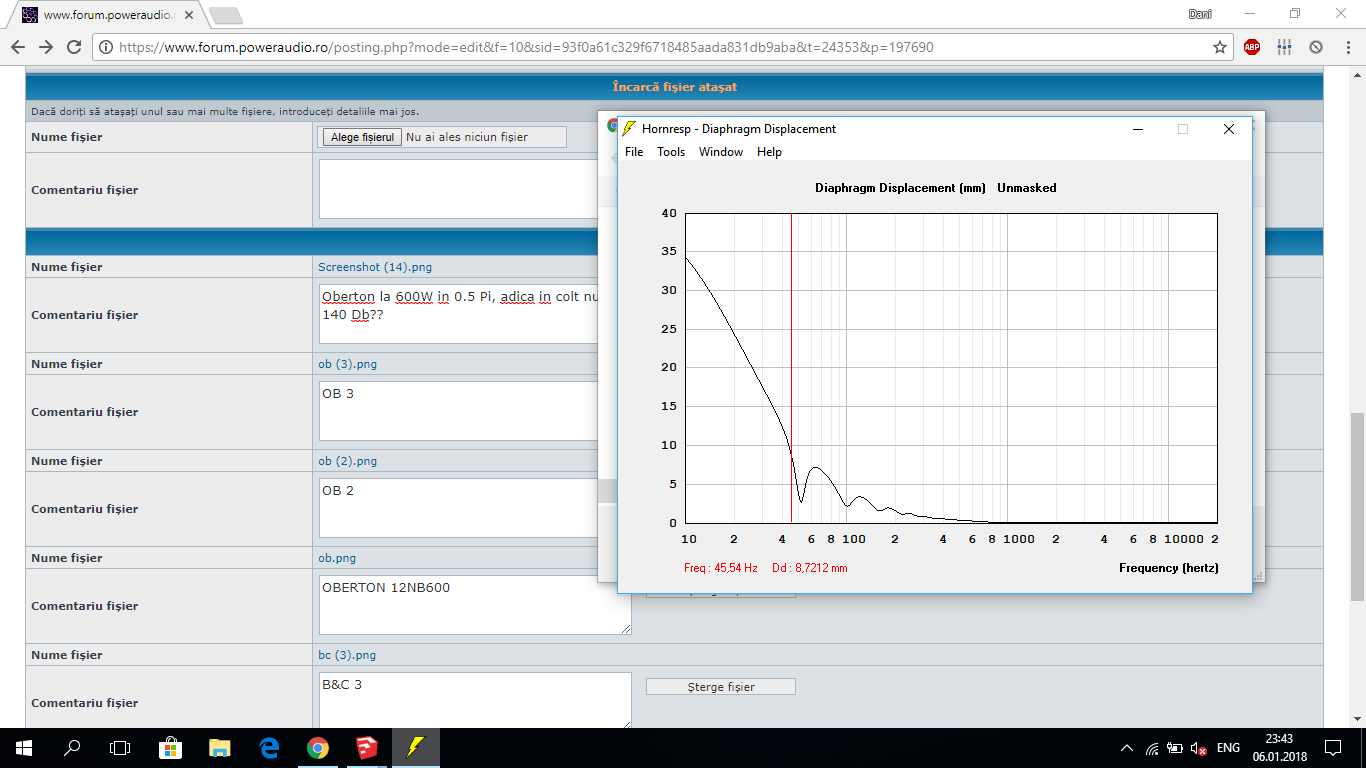Viewport: 1366px width, 768px height.
Task: Click the Alege fișierul button
Action: [x=361, y=137]
